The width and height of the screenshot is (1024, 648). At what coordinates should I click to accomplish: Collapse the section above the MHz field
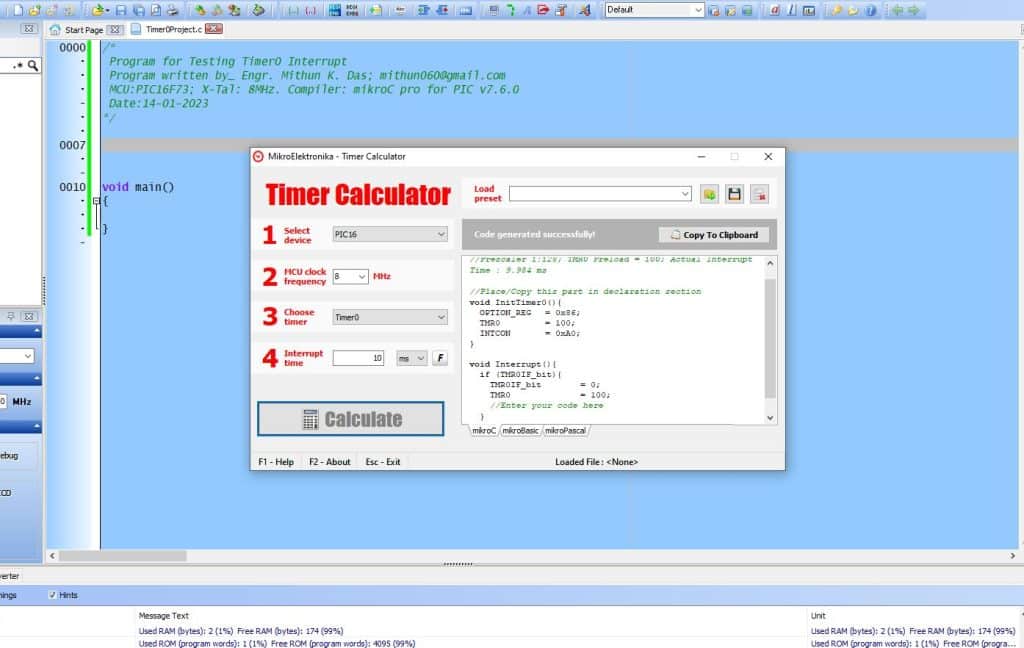click(37, 379)
